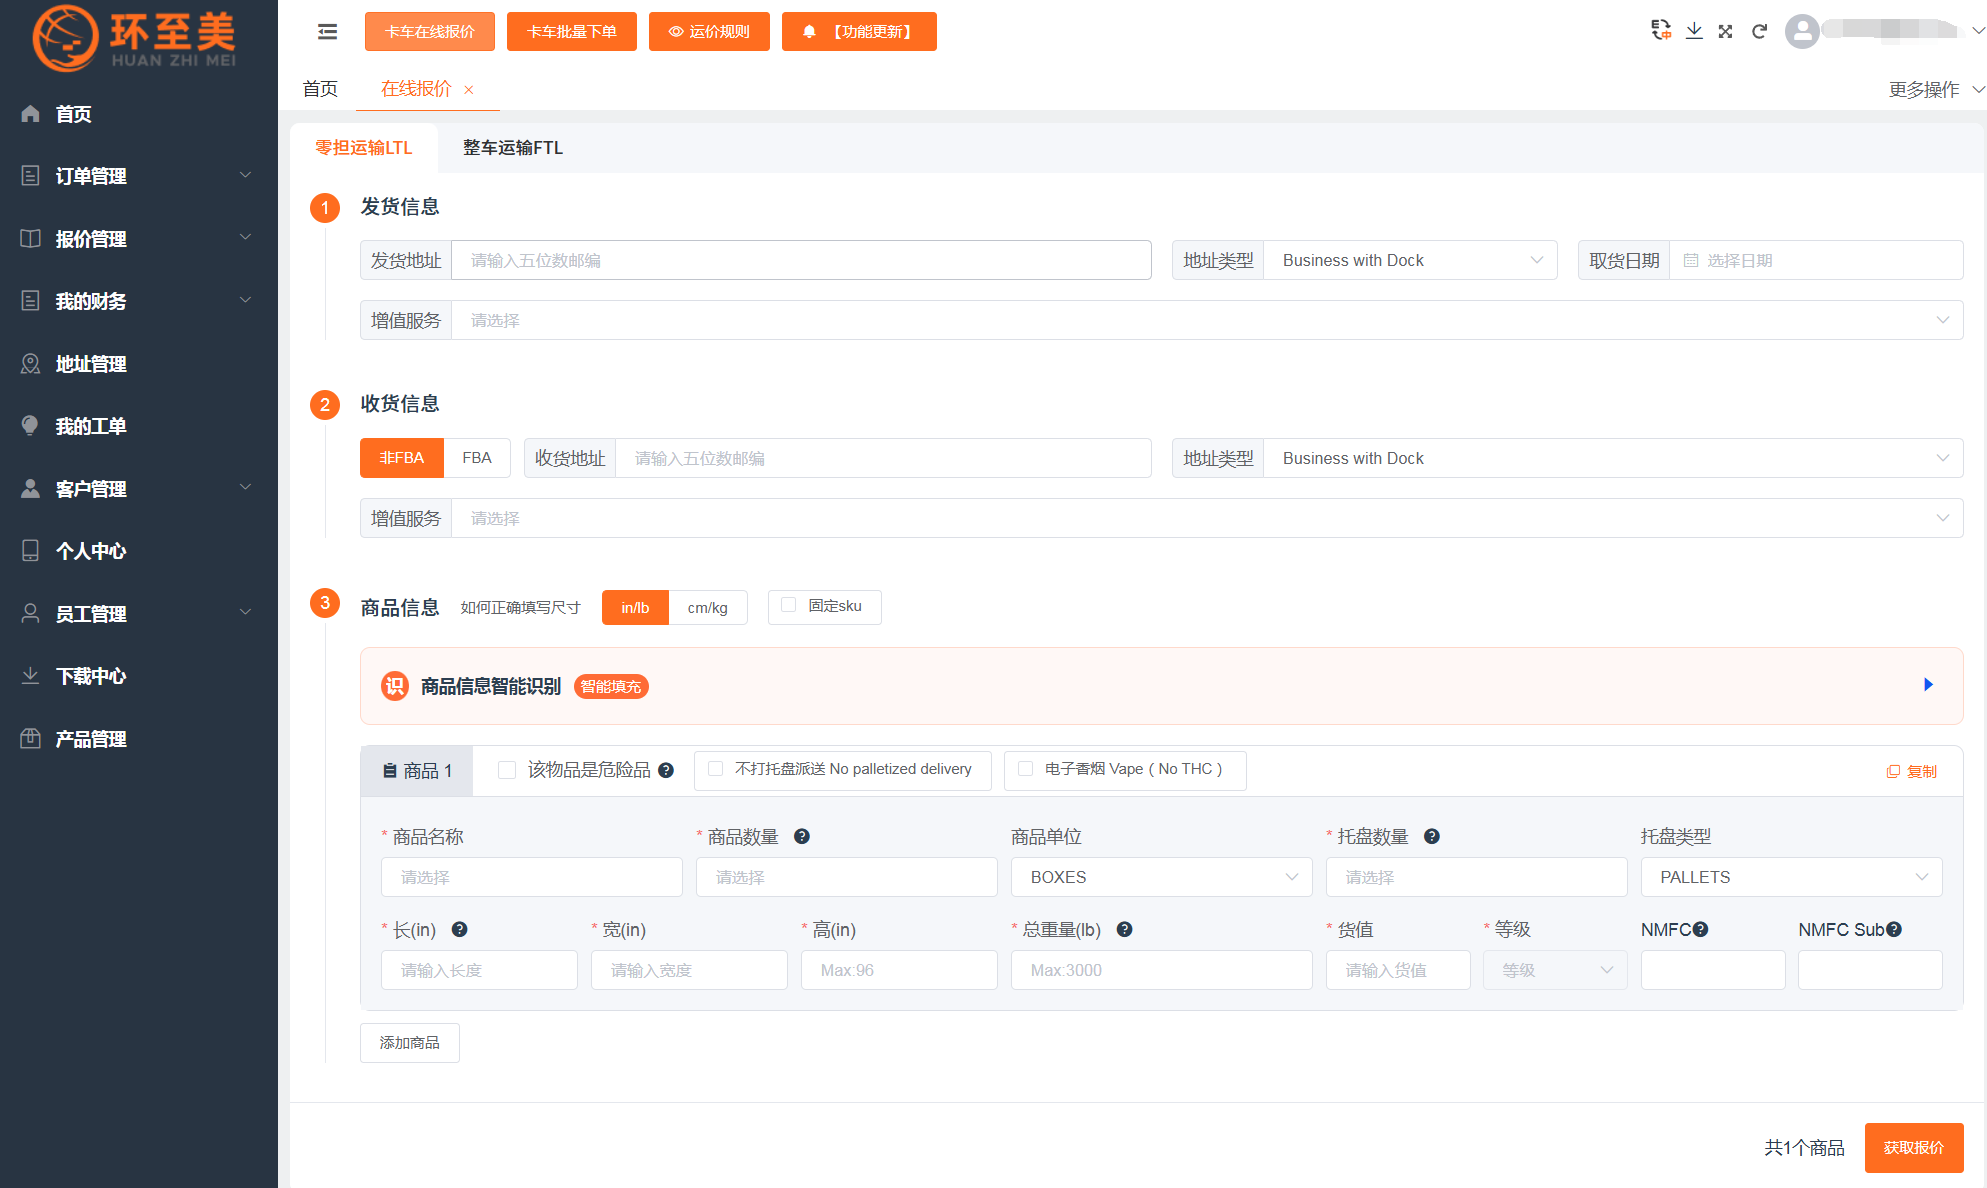1987x1188 pixels.
Task: Click the download icon in the top bar
Action: [1694, 31]
